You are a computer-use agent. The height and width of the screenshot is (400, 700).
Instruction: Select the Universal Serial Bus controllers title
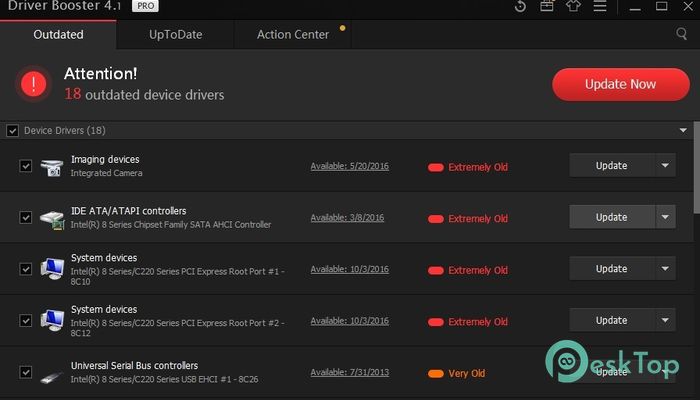pos(134,365)
